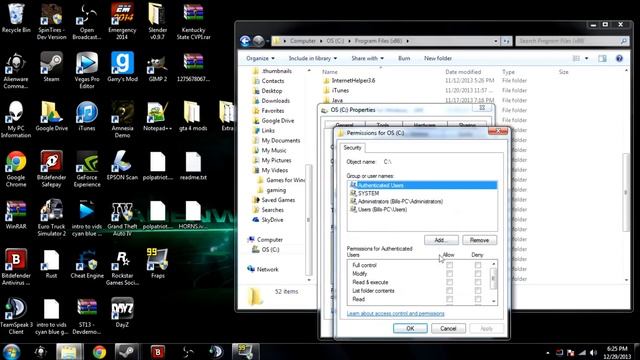The height and width of the screenshot is (360, 640).
Task: Open Euro Truck Simulator 2 shortcut
Action: (51, 218)
